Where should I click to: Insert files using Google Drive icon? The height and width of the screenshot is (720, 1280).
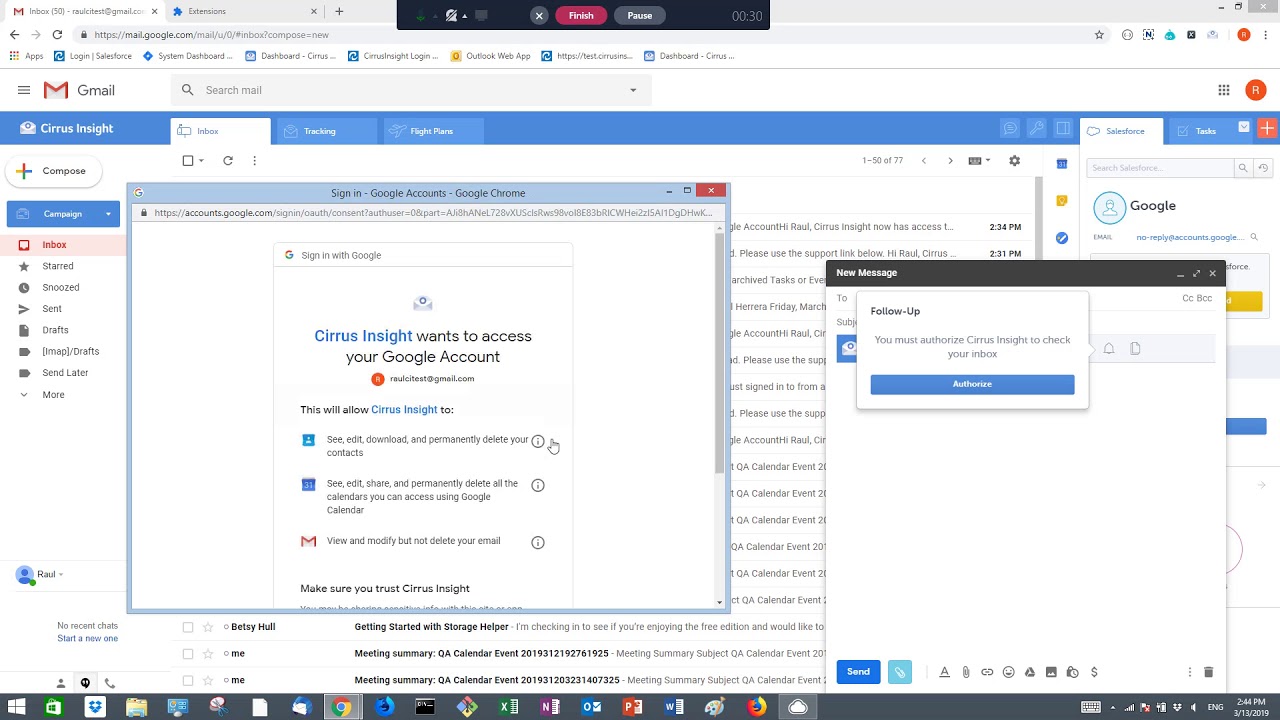click(1029, 672)
